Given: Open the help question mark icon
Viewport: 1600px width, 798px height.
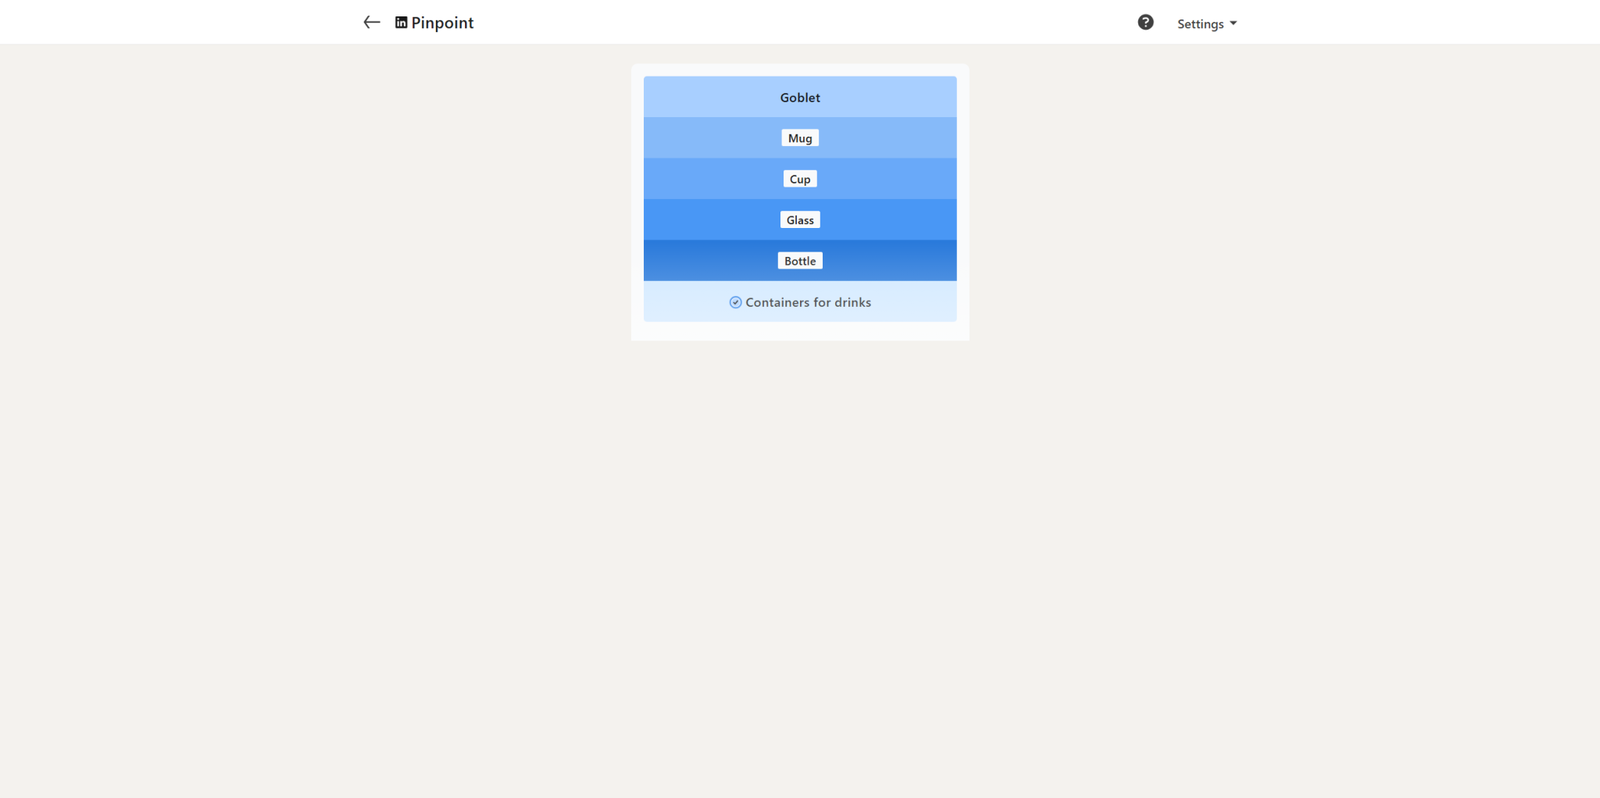Looking at the screenshot, I should (1145, 22).
